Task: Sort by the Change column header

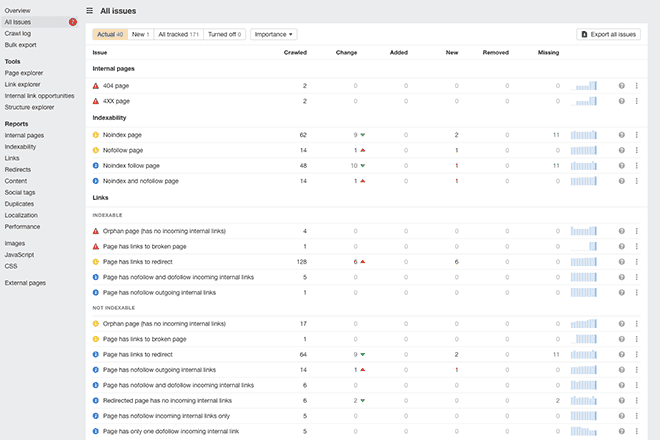Action: [x=346, y=52]
